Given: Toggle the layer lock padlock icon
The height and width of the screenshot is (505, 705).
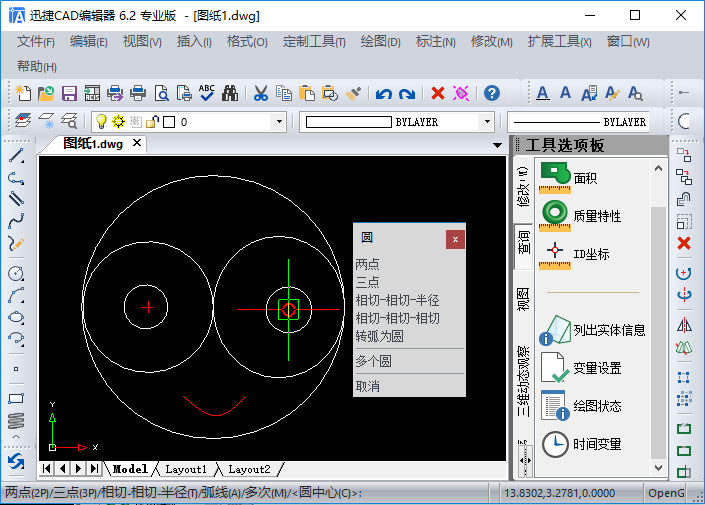Looking at the screenshot, I should pyautogui.click(x=152, y=121).
